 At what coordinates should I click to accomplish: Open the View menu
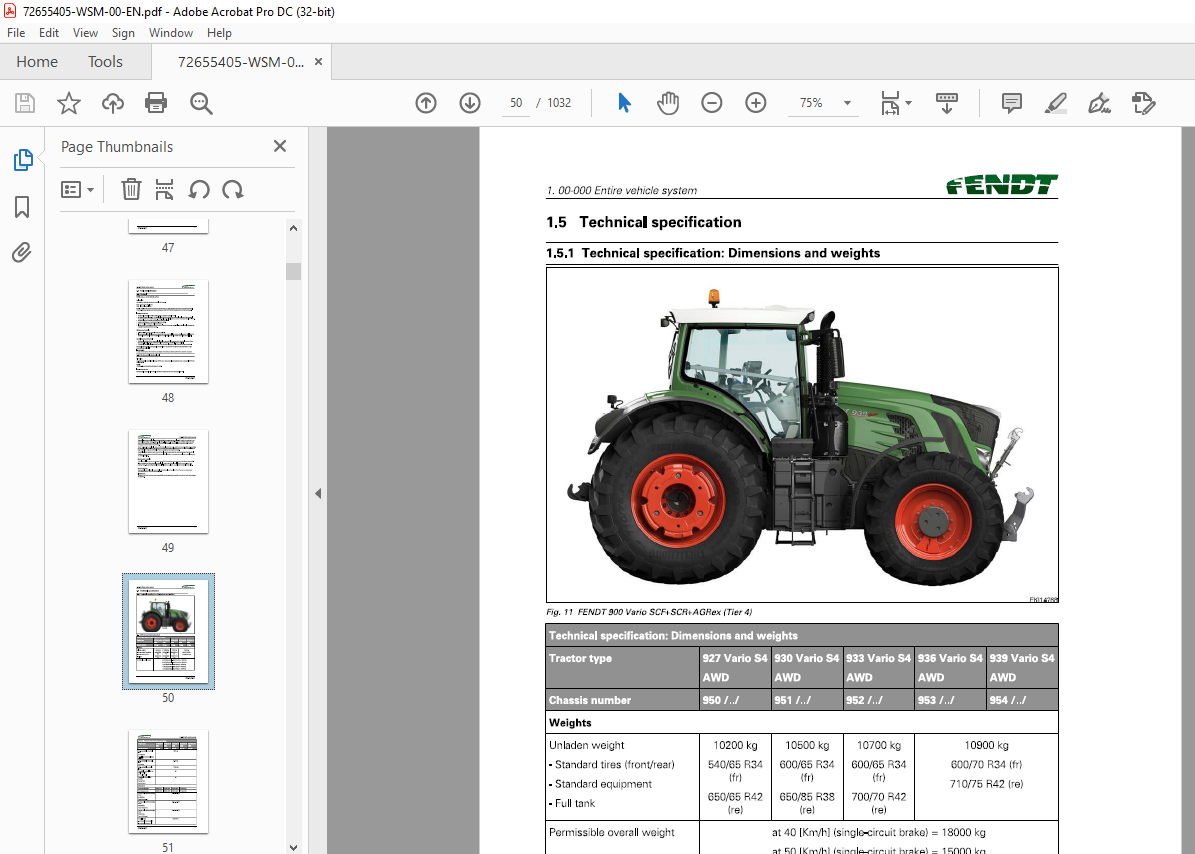coord(85,33)
